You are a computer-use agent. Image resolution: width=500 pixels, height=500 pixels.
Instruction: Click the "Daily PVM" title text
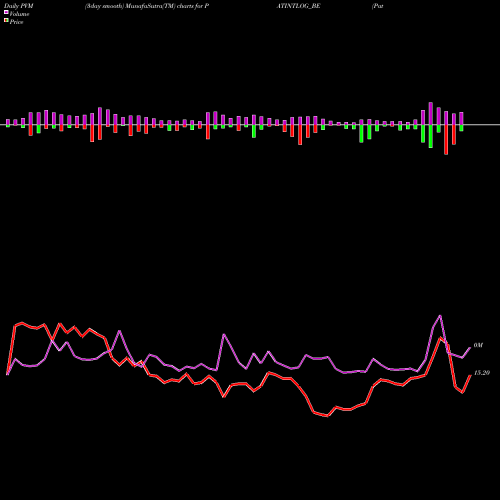click(19, 6)
